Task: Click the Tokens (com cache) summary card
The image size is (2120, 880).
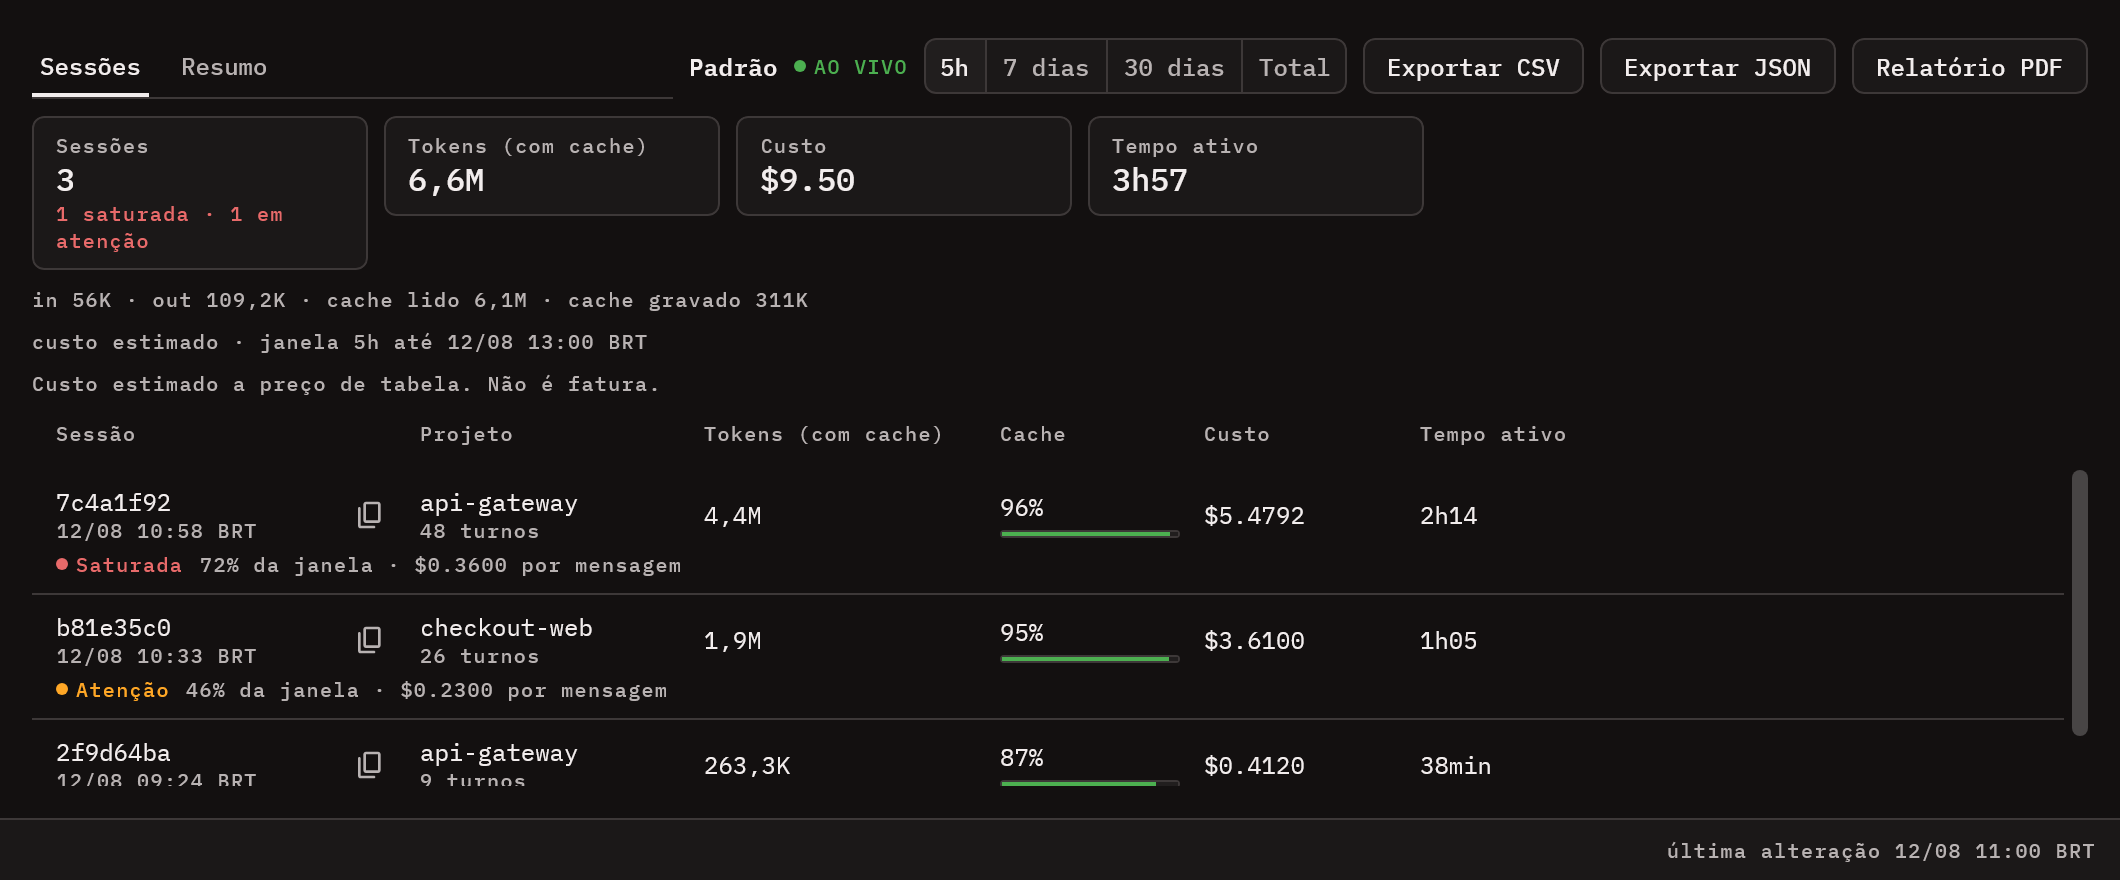Action: click(x=552, y=166)
